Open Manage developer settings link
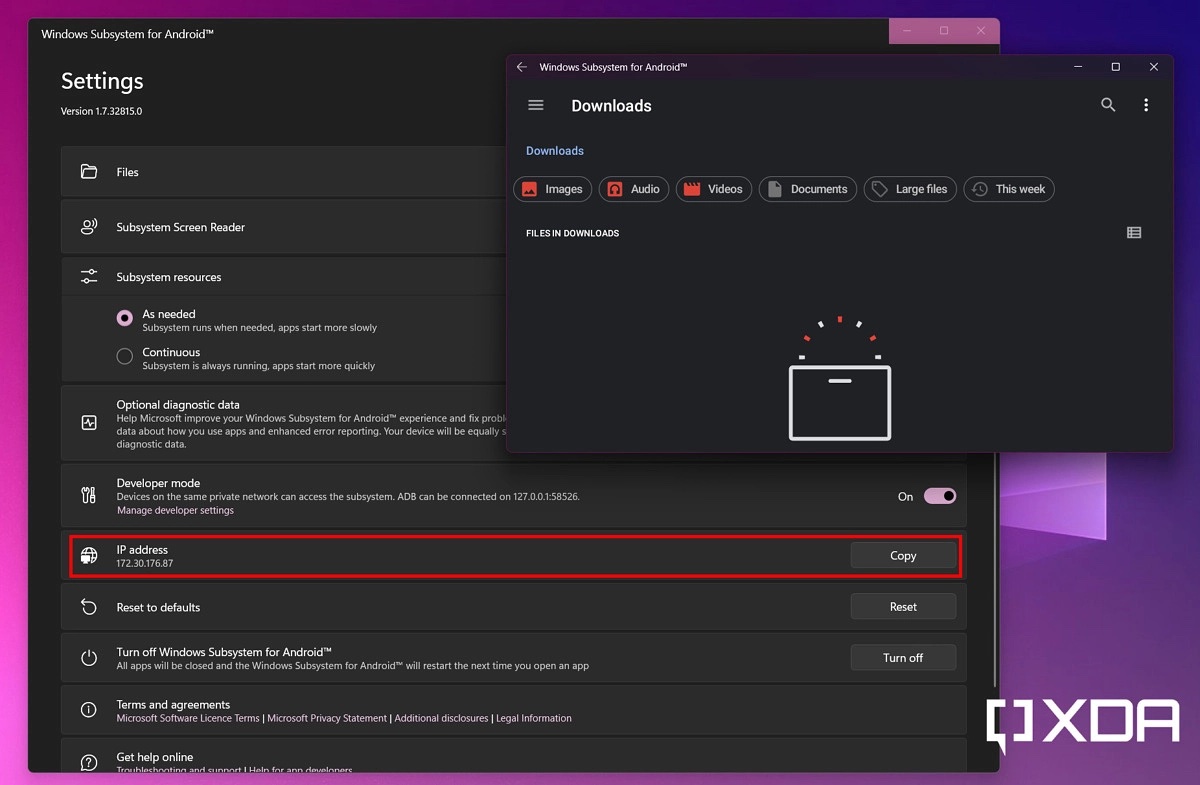1200x785 pixels. (175, 510)
